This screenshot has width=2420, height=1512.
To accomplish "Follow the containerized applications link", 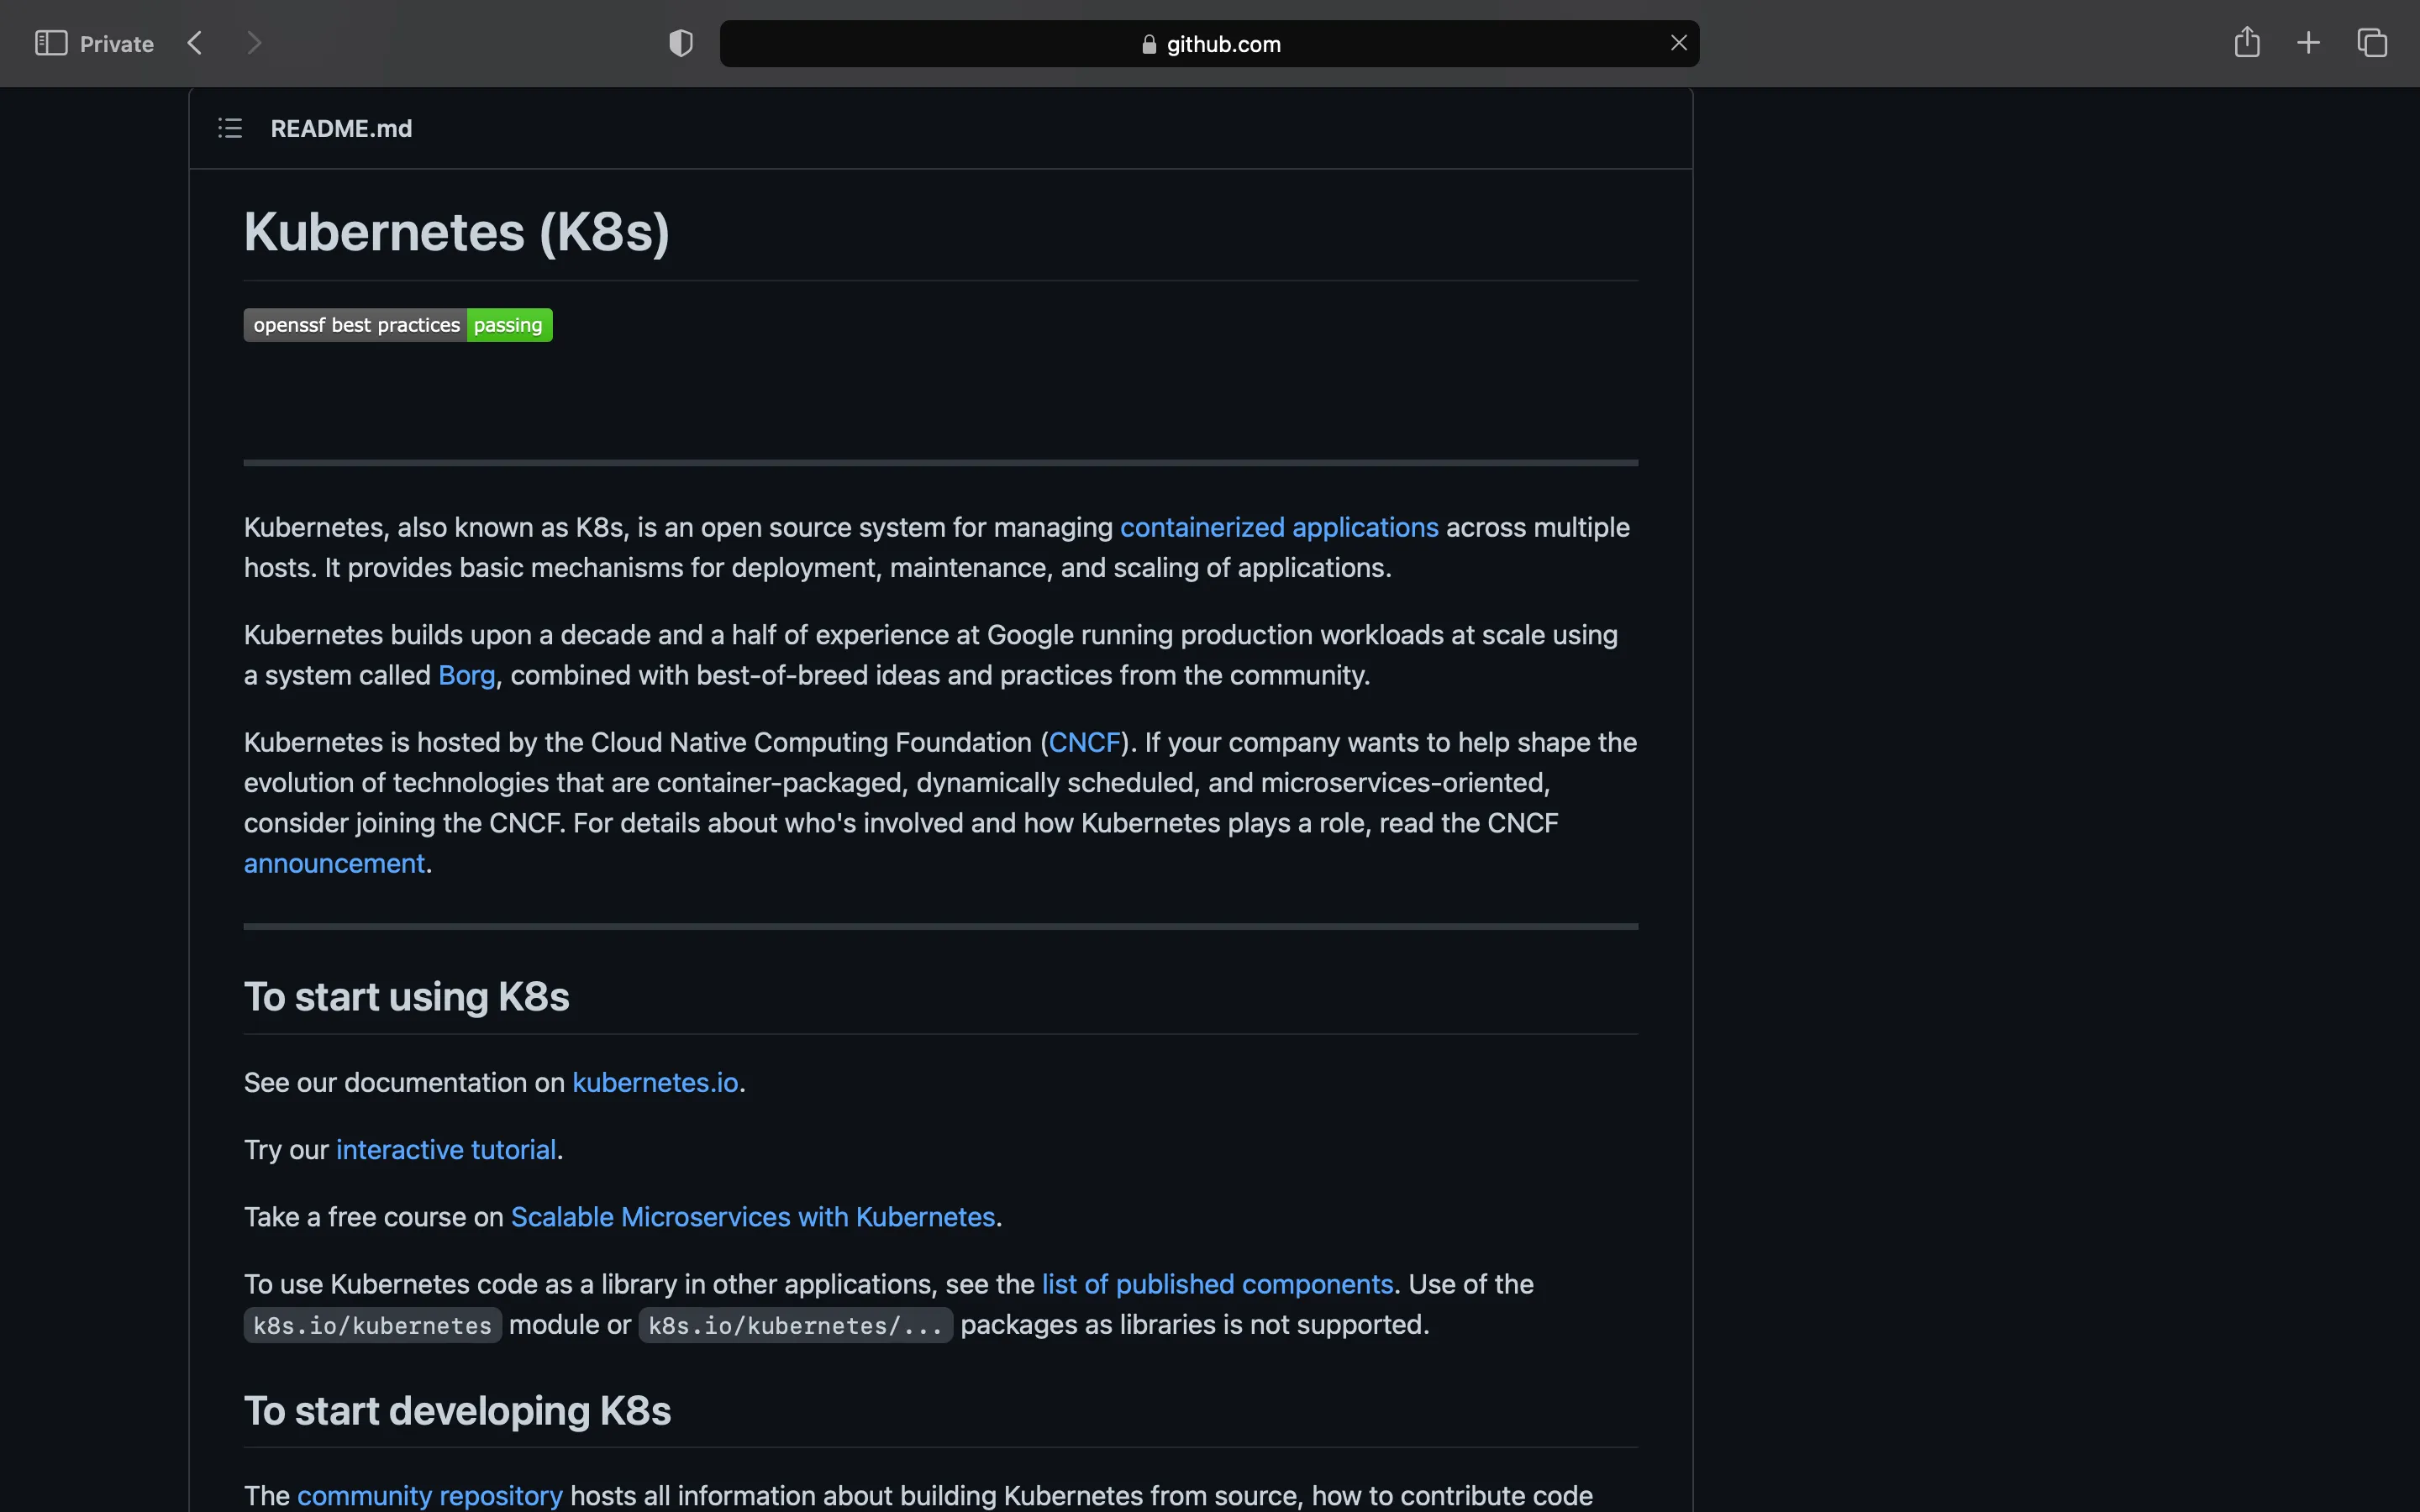I will [x=1279, y=527].
